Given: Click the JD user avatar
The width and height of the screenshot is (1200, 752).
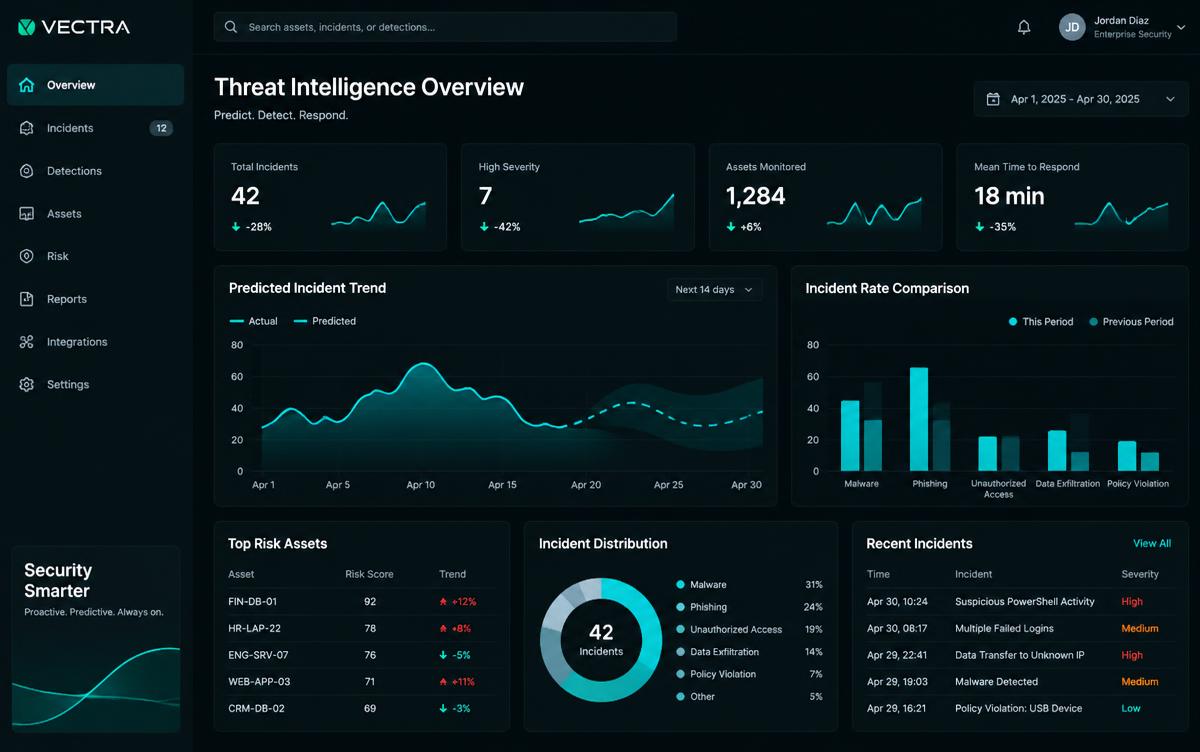Looking at the screenshot, I should (x=1072, y=27).
